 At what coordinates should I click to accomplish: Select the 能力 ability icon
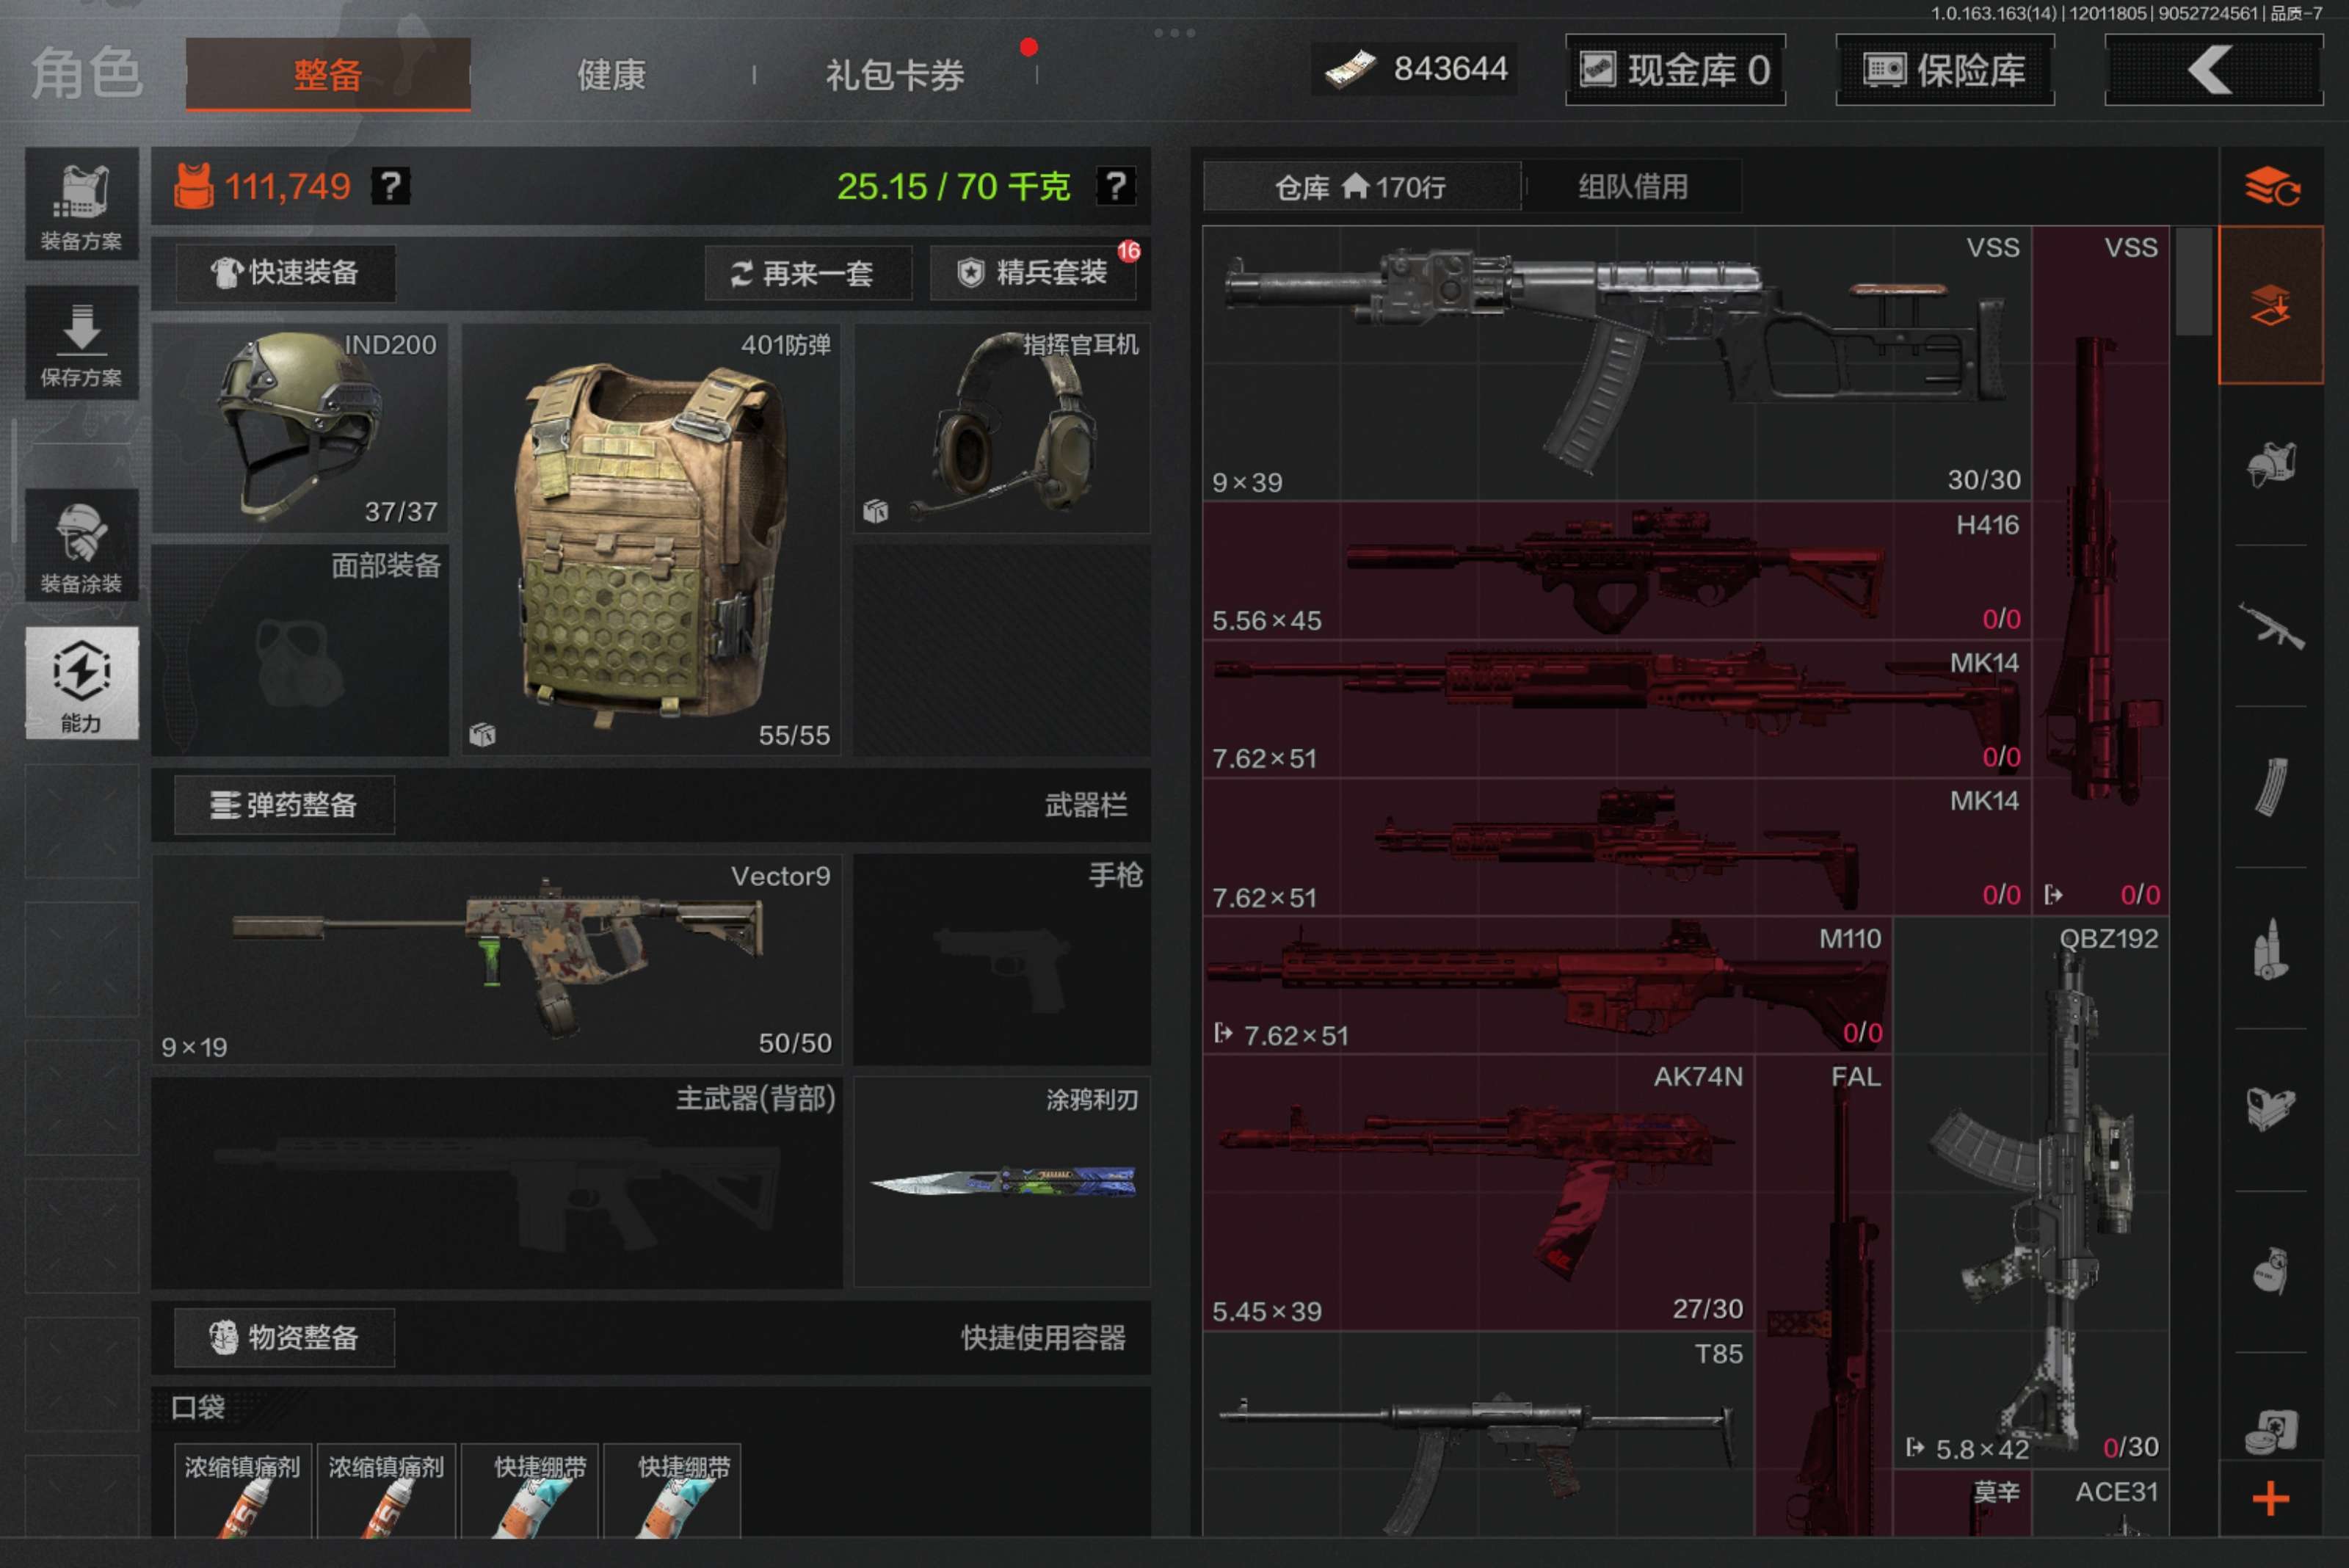pyautogui.click(x=81, y=683)
